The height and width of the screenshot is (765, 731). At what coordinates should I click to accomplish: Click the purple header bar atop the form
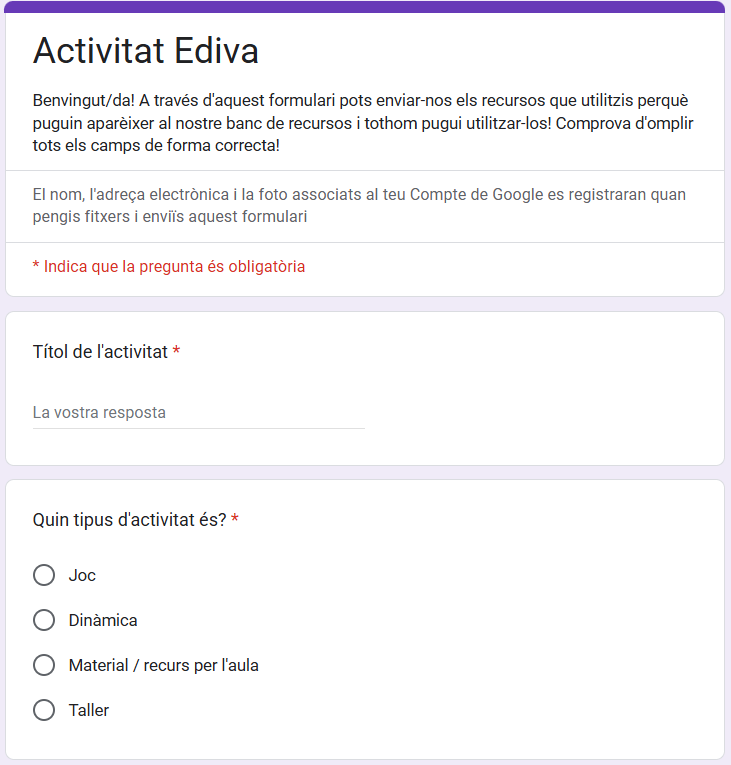pyautogui.click(x=365, y=6)
